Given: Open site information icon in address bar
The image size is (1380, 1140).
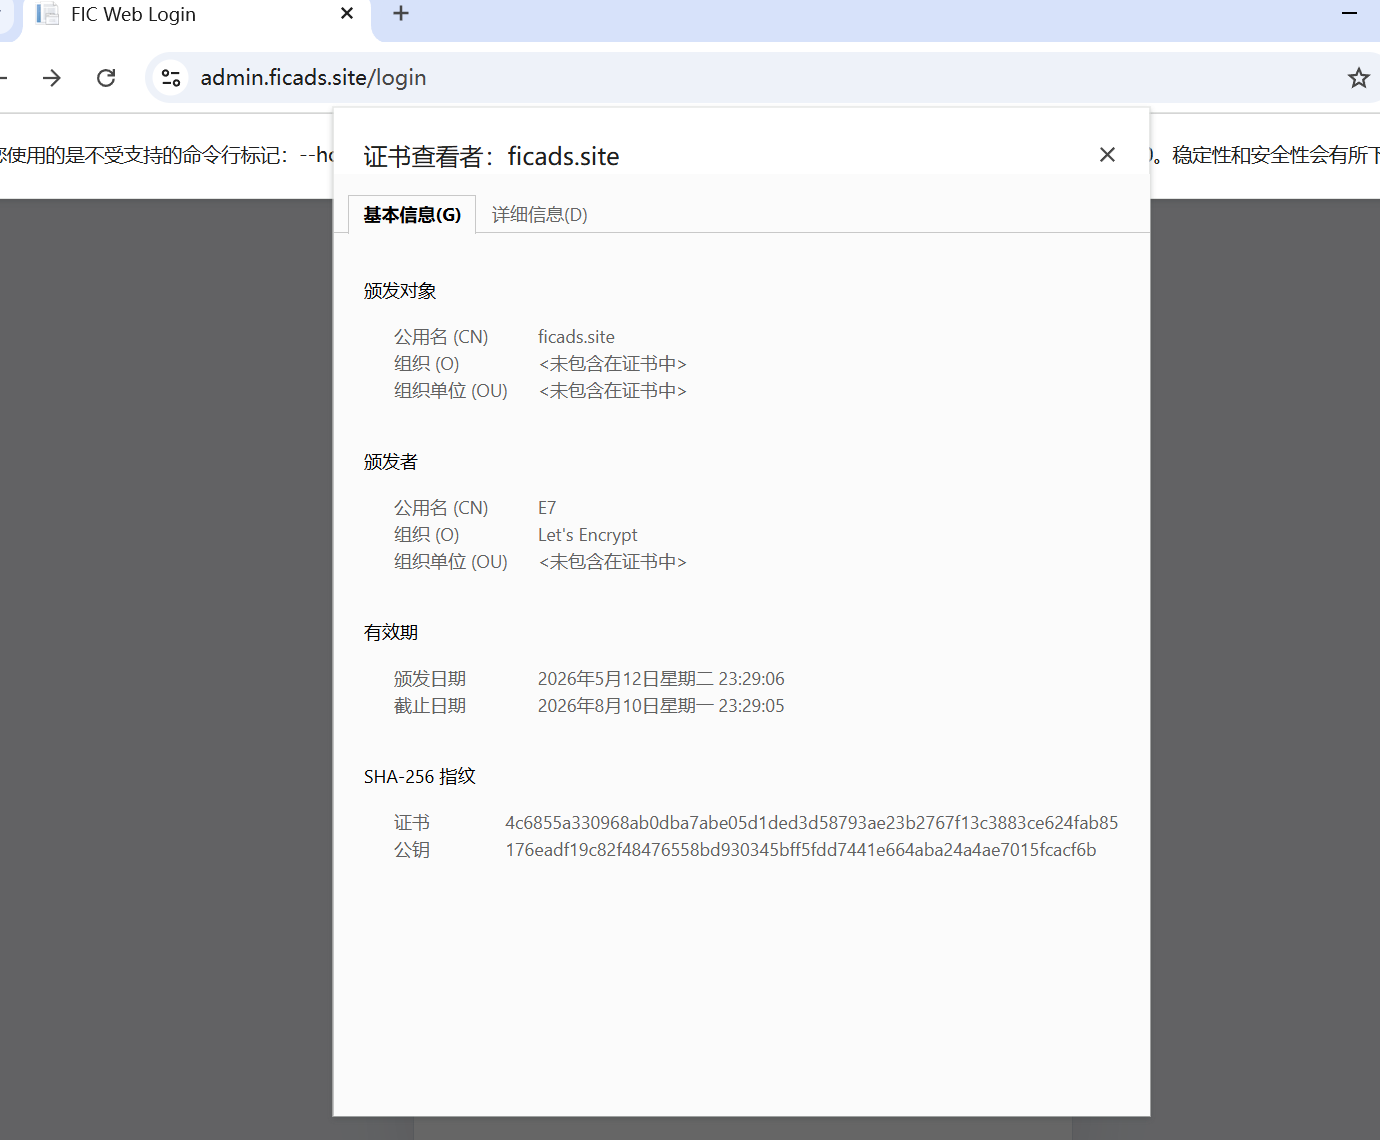Looking at the screenshot, I should 171,78.
